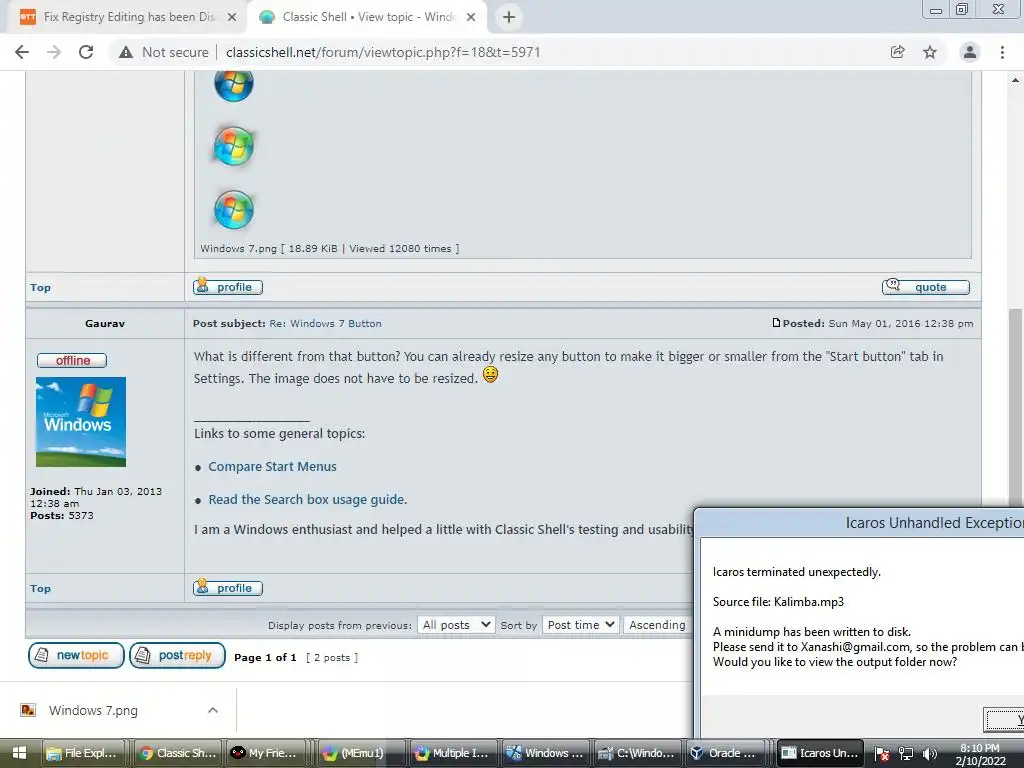Open a new browser tab

[x=509, y=17]
